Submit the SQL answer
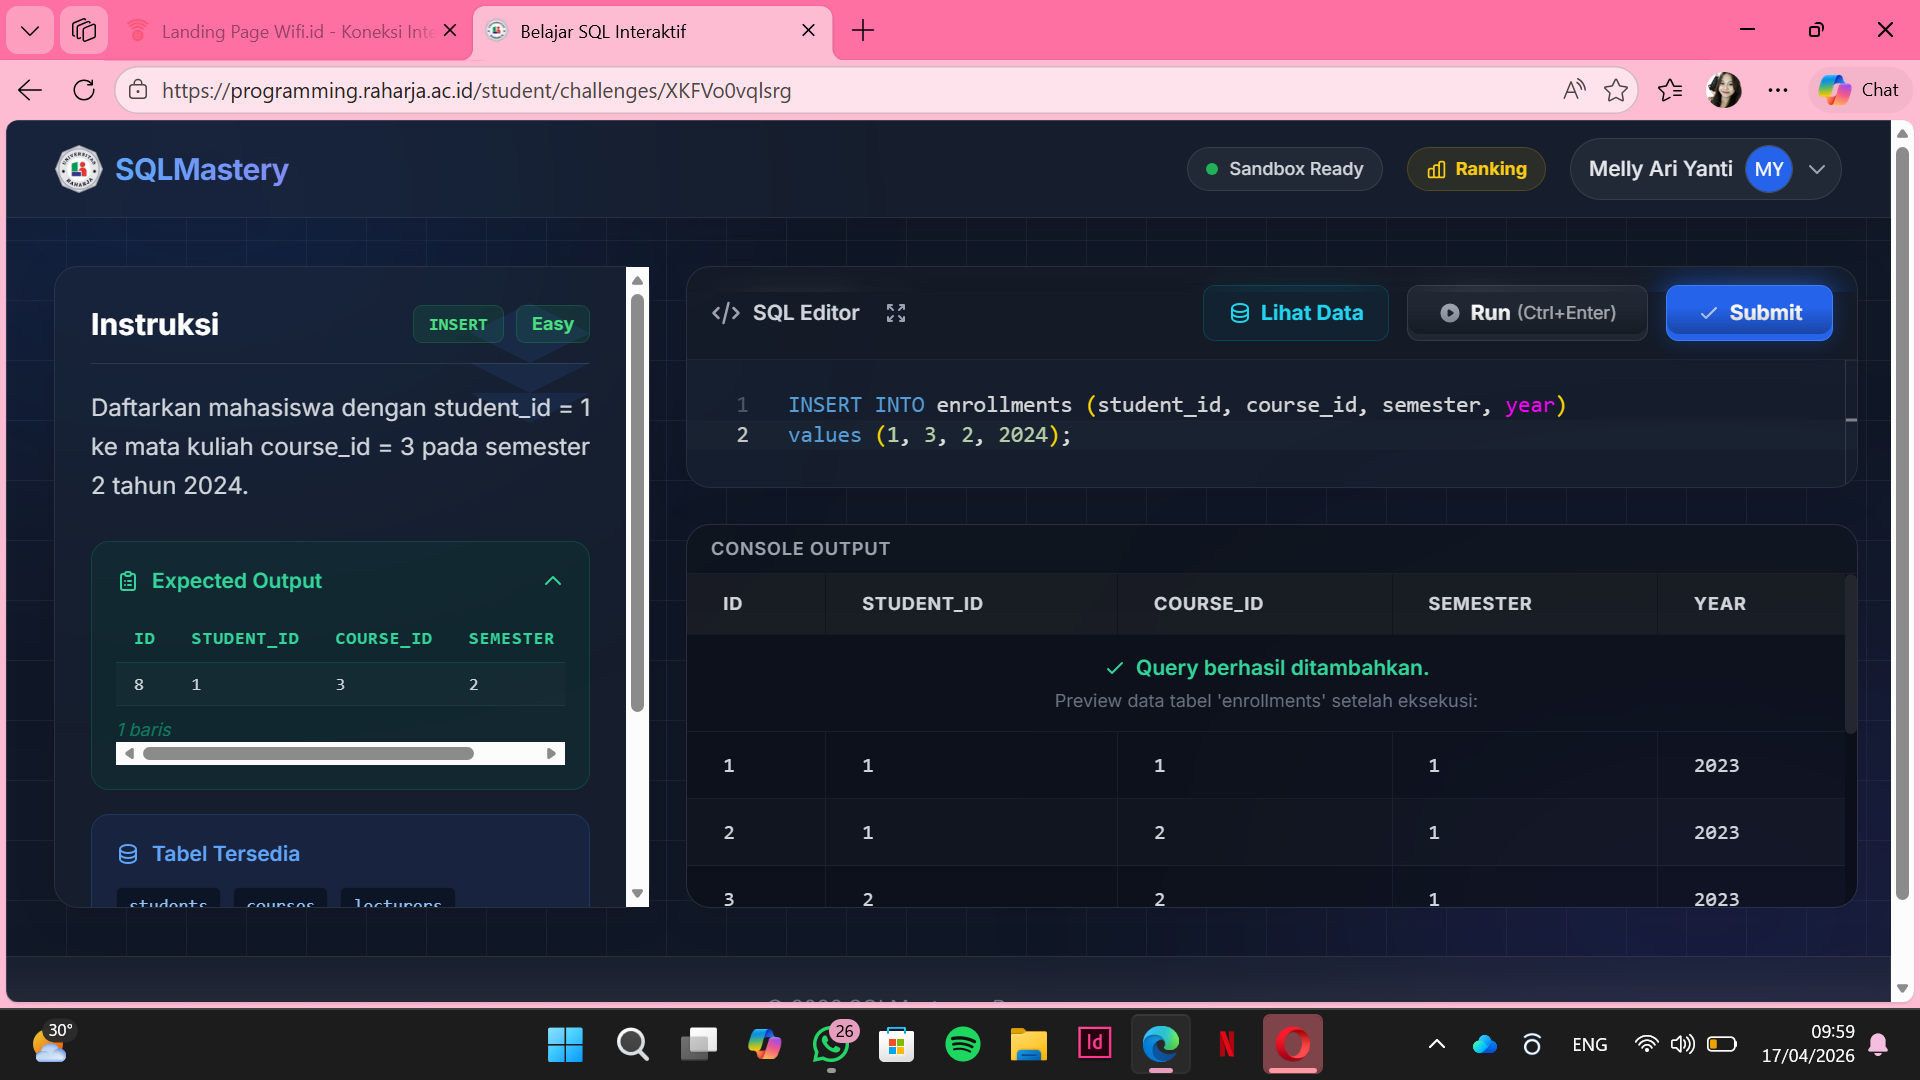Screen dimensions: 1920x1080 pos(1749,313)
